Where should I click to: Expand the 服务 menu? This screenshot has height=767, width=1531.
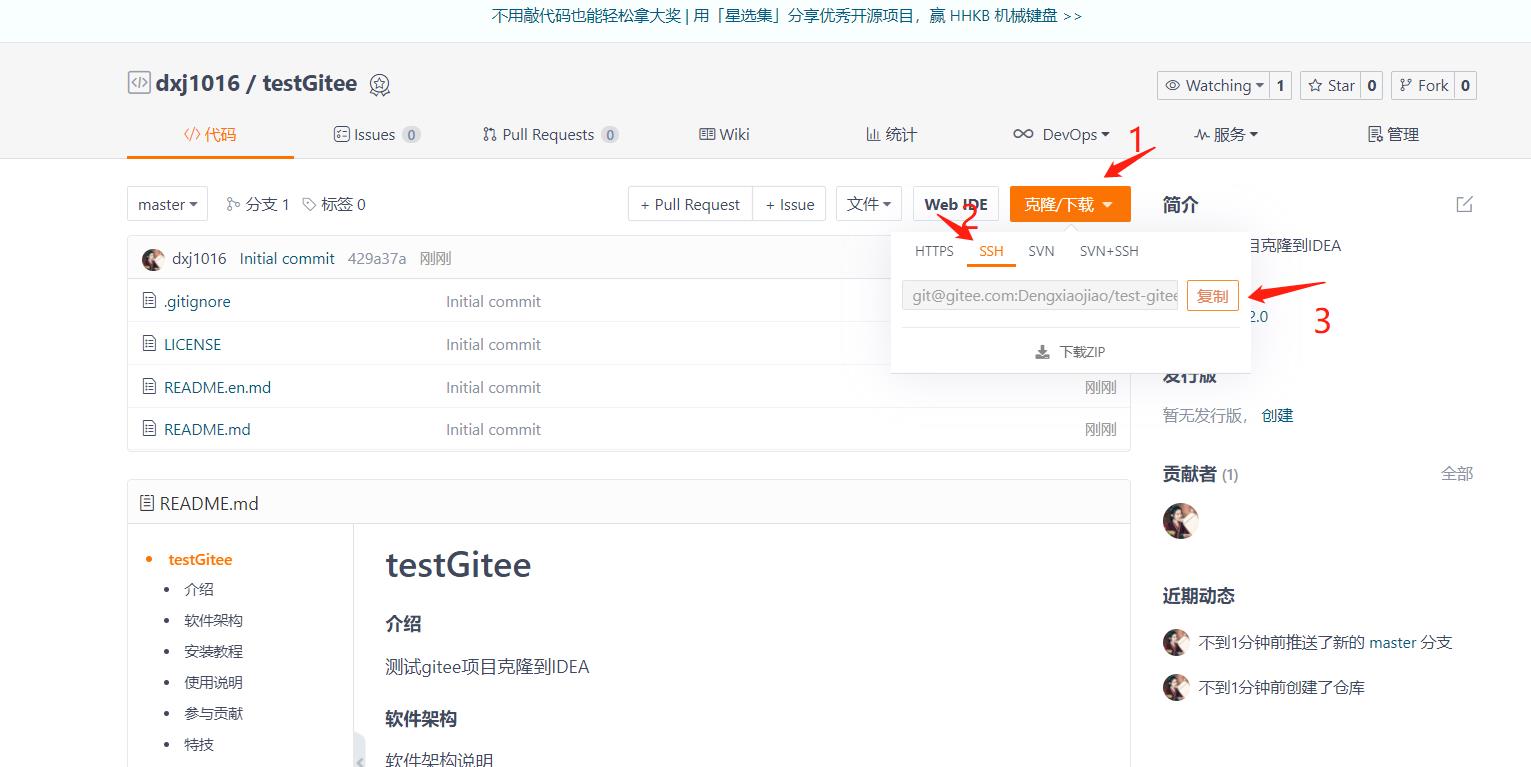[x=1226, y=134]
